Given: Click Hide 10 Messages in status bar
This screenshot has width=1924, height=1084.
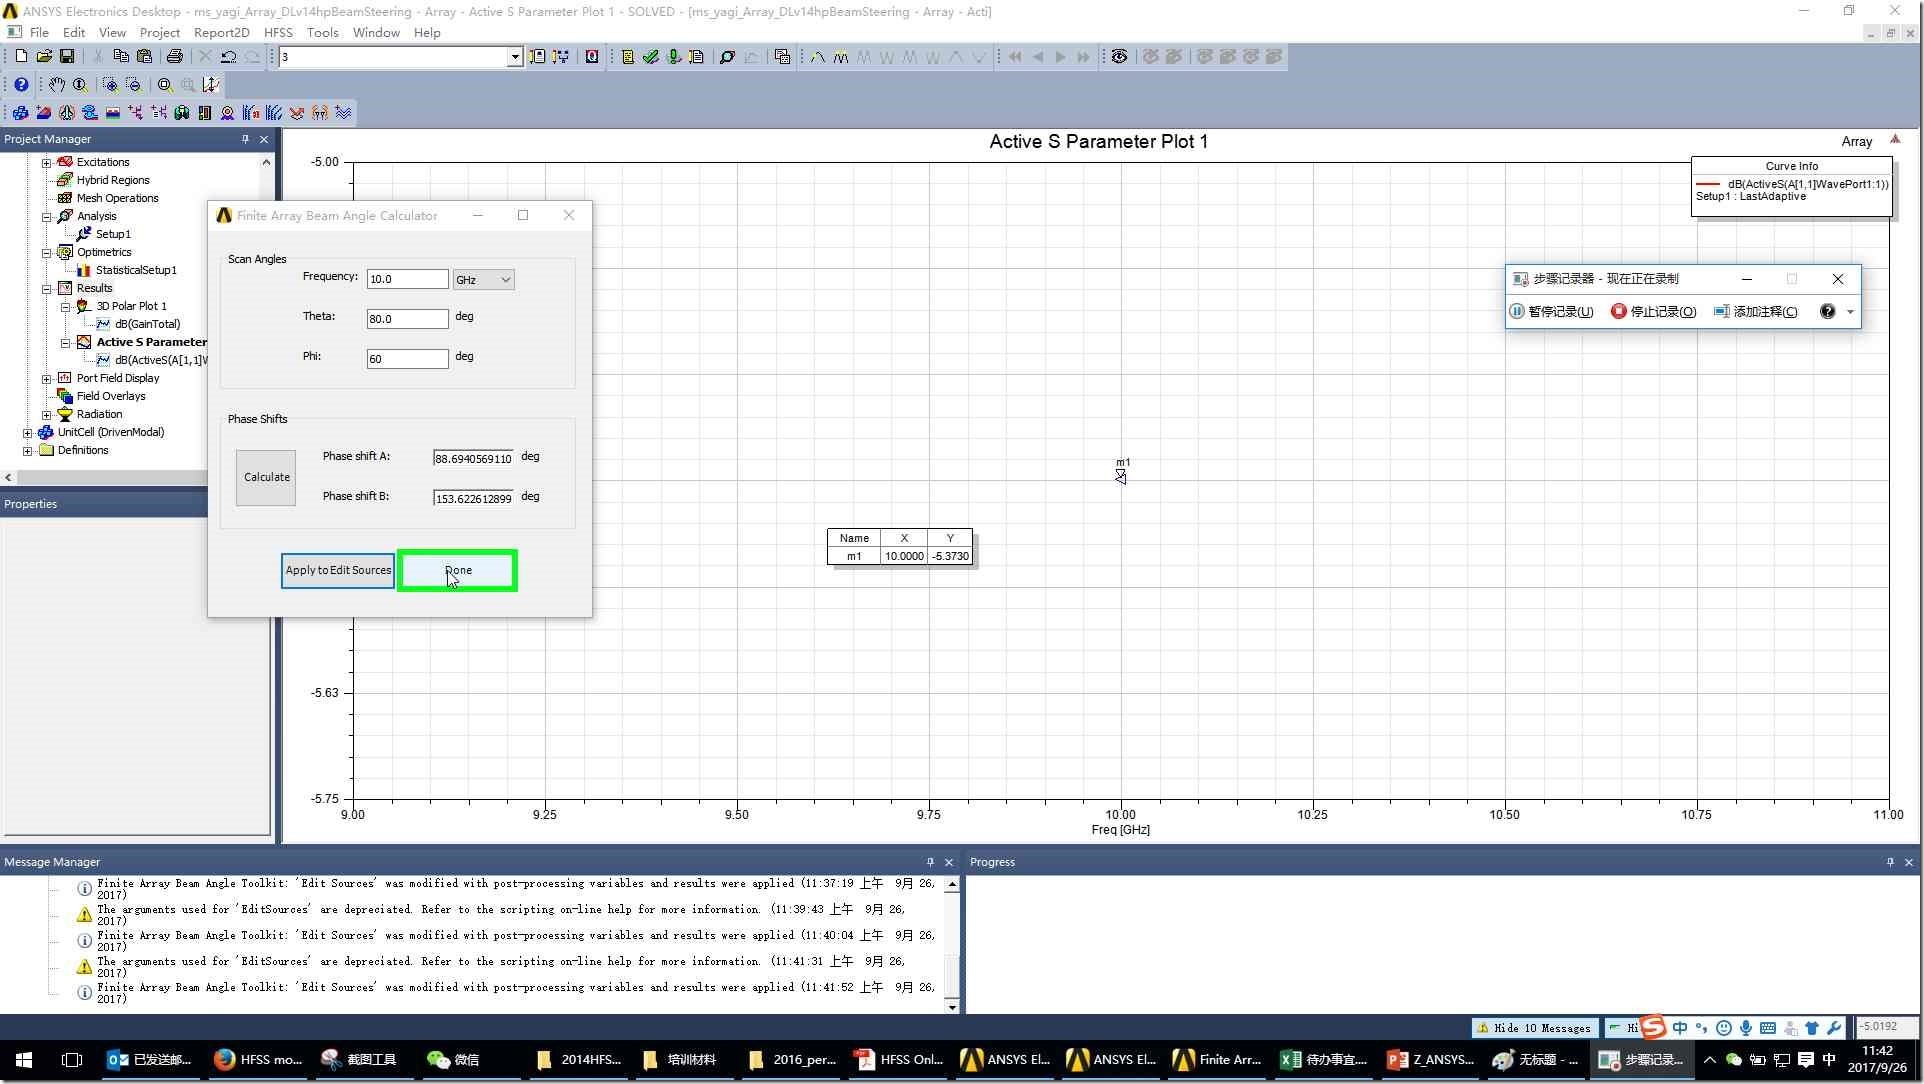Looking at the screenshot, I should (x=1533, y=1027).
